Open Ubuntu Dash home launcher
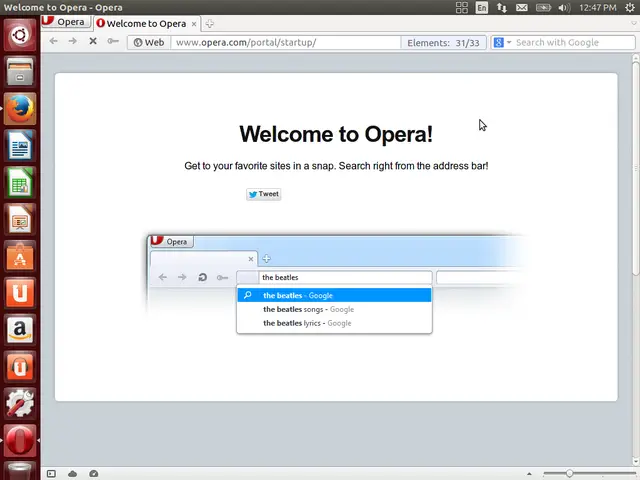The width and height of the screenshot is (640, 480). coord(20,35)
